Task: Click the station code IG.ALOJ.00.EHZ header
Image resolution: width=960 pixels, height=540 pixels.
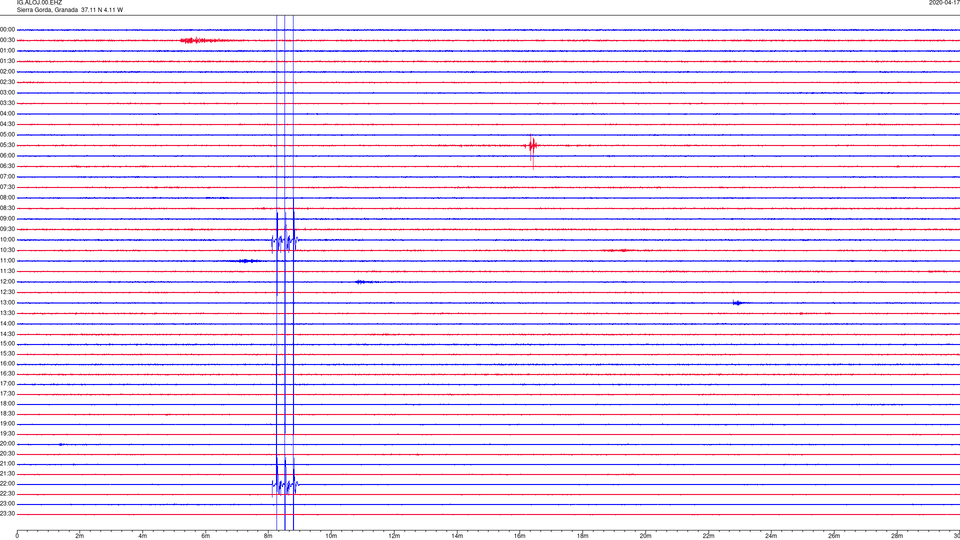Action: coord(39,3)
